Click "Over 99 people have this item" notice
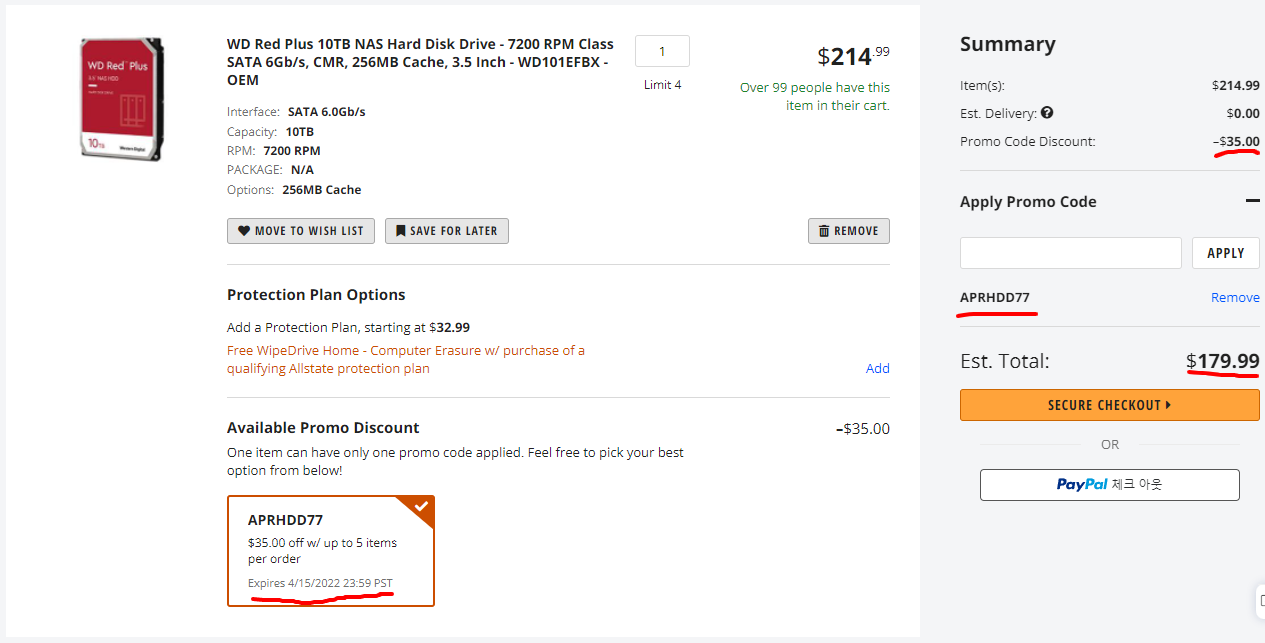The image size is (1265, 643). coord(814,96)
